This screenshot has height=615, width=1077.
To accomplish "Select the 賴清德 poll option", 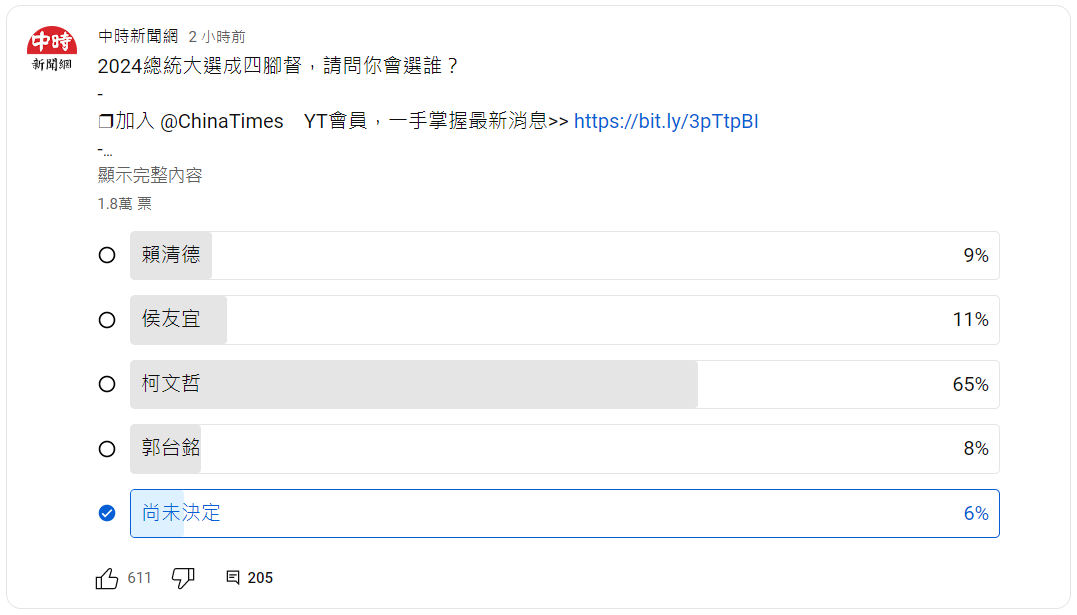I will pos(107,255).
